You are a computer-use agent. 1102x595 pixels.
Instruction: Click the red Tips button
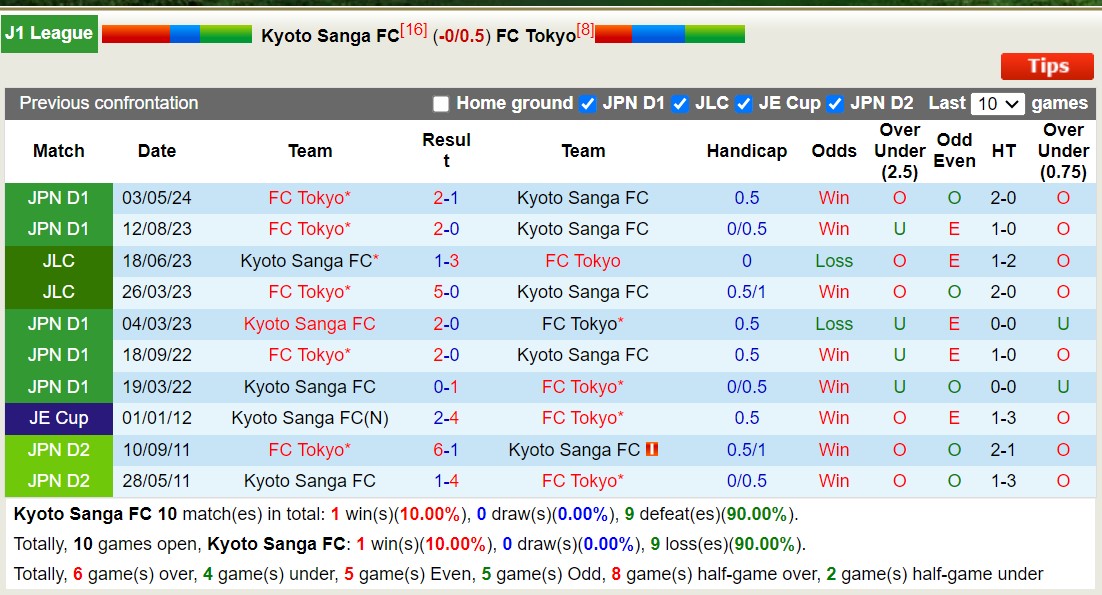click(x=1046, y=66)
